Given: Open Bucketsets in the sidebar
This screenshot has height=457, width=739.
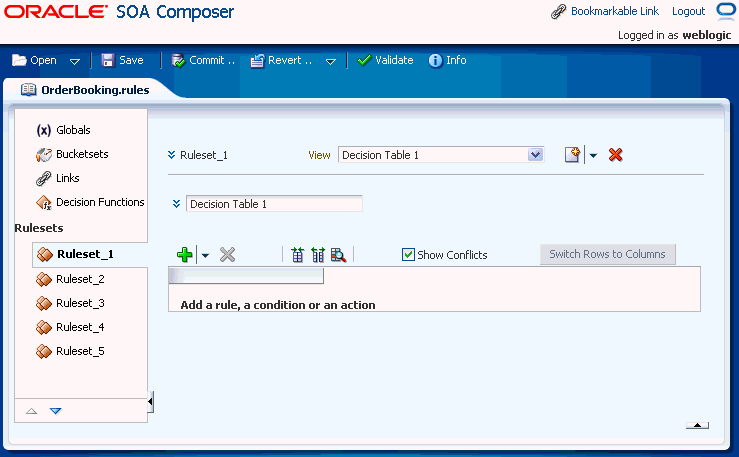Looking at the screenshot, I should [72, 154].
